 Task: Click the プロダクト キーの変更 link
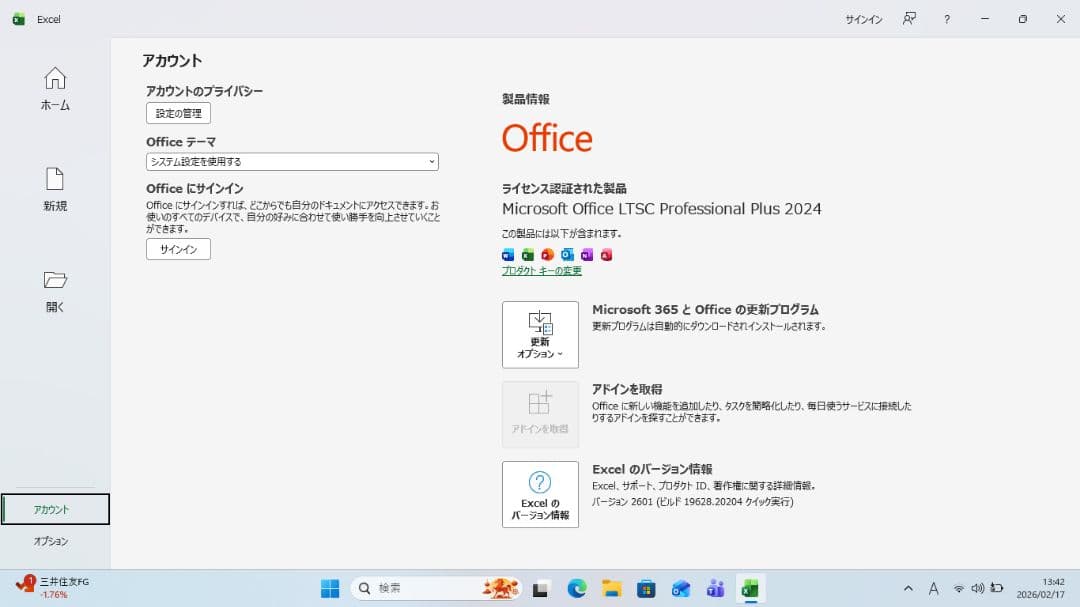(x=541, y=271)
